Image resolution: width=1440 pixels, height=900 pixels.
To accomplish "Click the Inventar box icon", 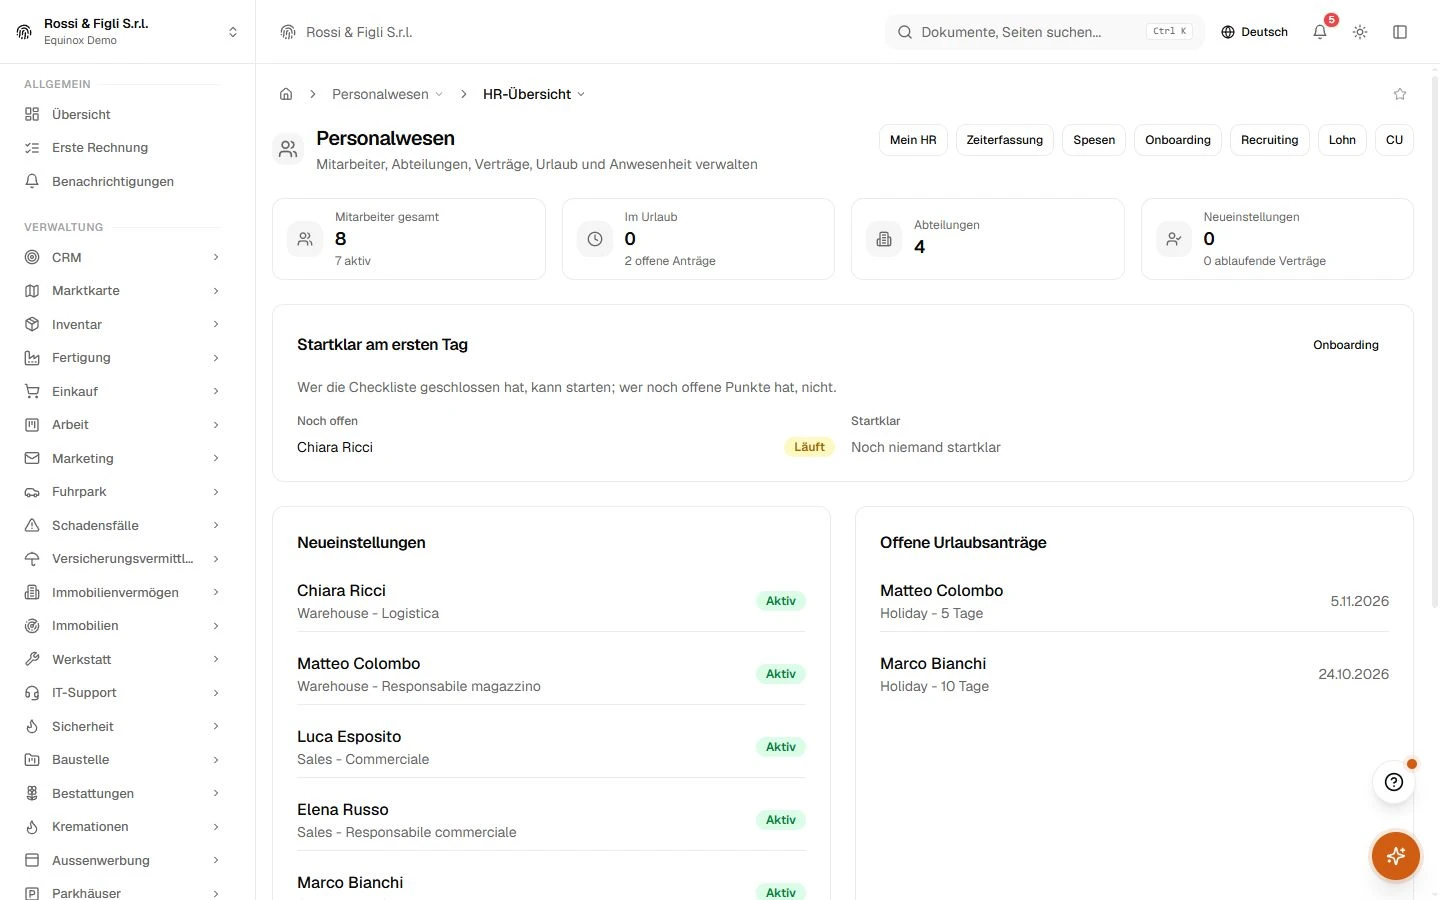I will (x=32, y=324).
